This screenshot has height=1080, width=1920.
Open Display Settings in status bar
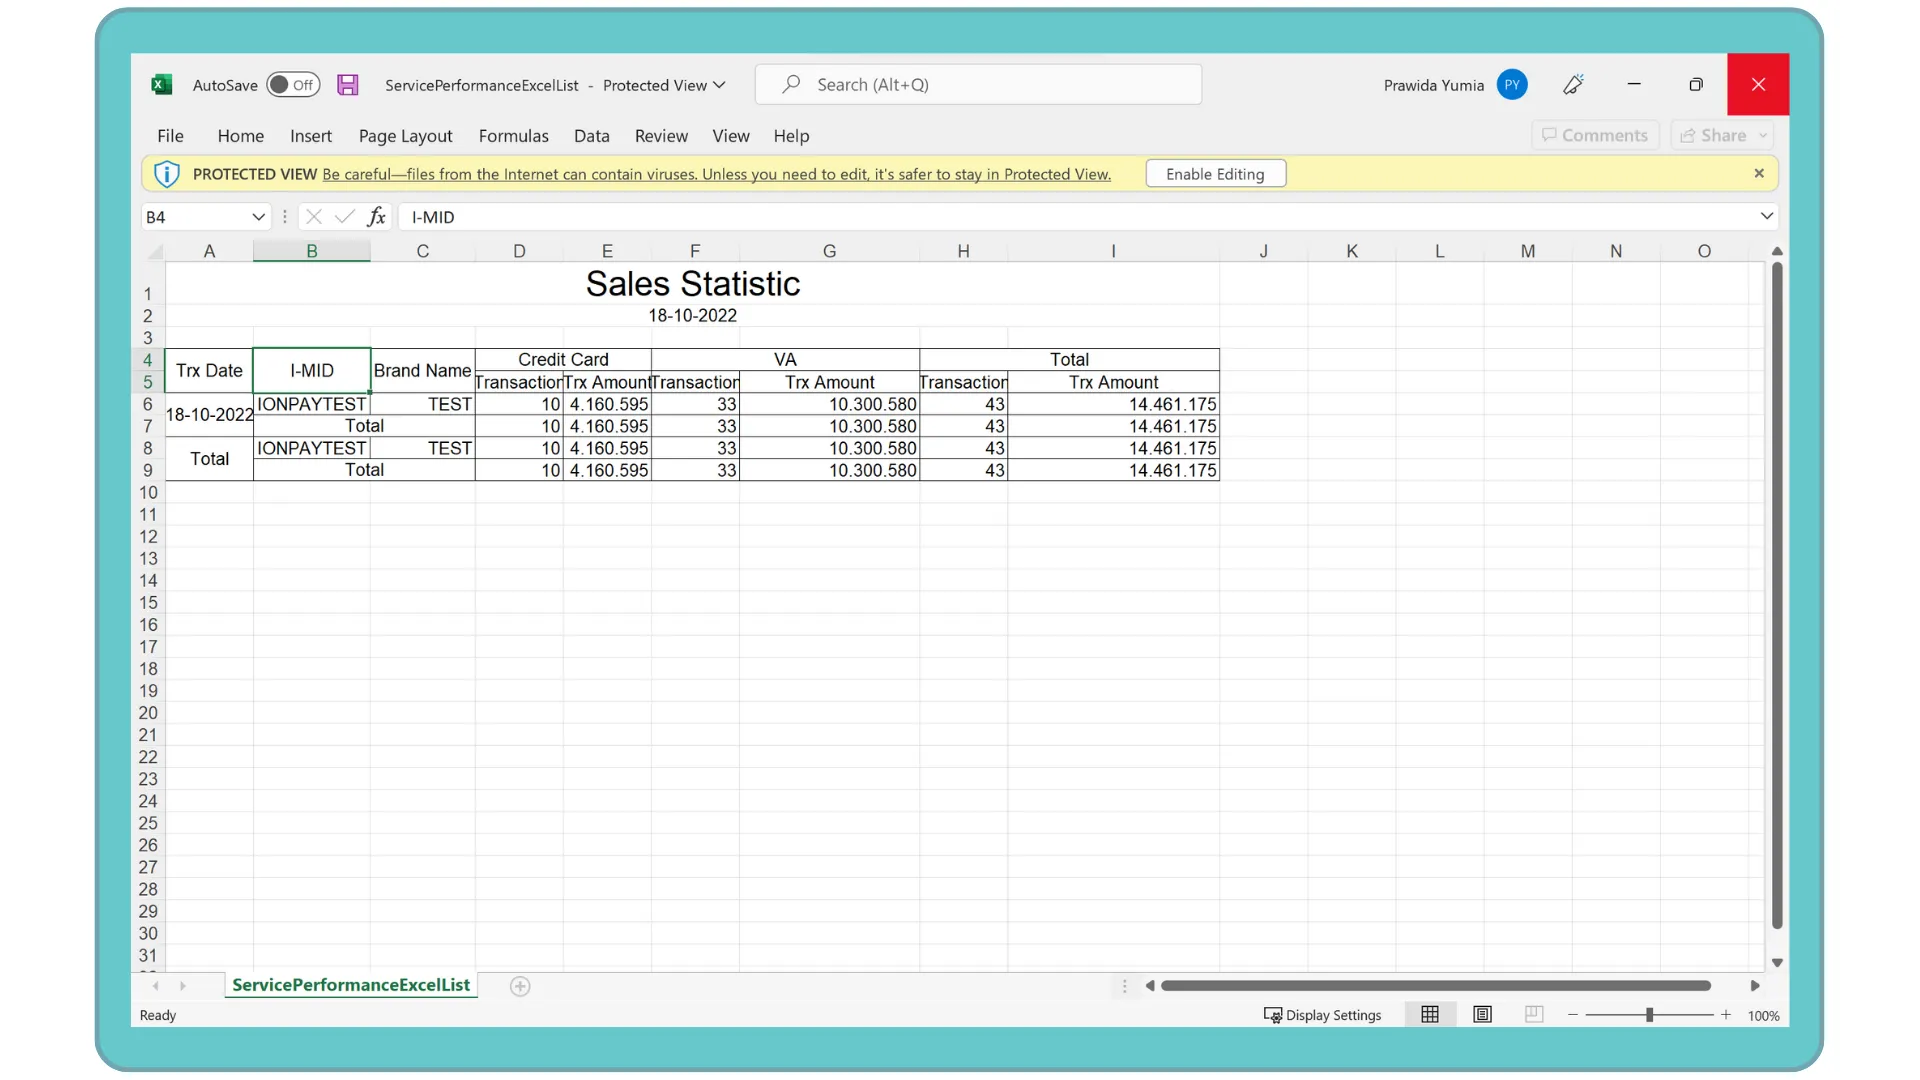(x=1322, y=1015)
